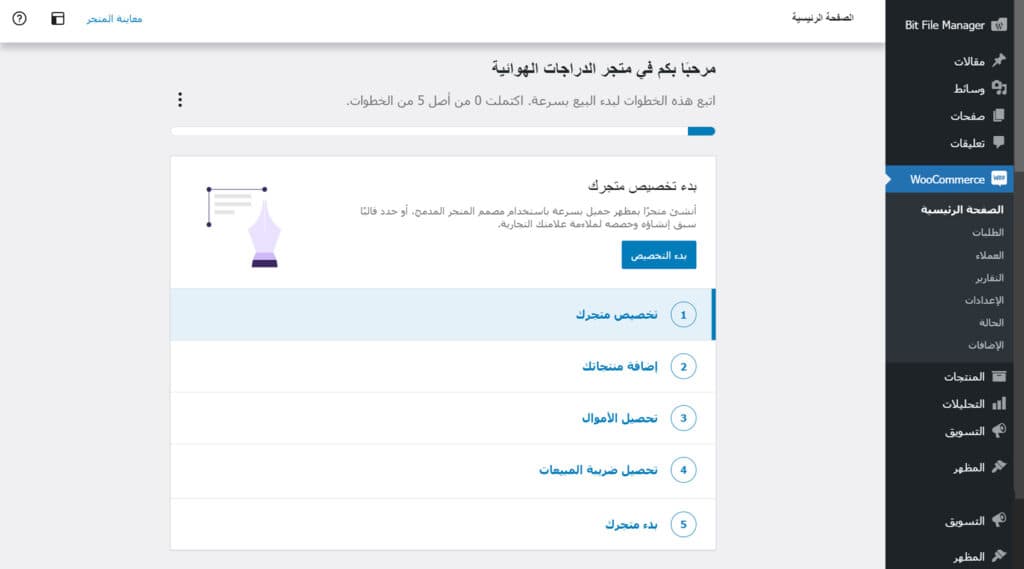
Task: Click the step 2 number circle
Action: point(683,366)
